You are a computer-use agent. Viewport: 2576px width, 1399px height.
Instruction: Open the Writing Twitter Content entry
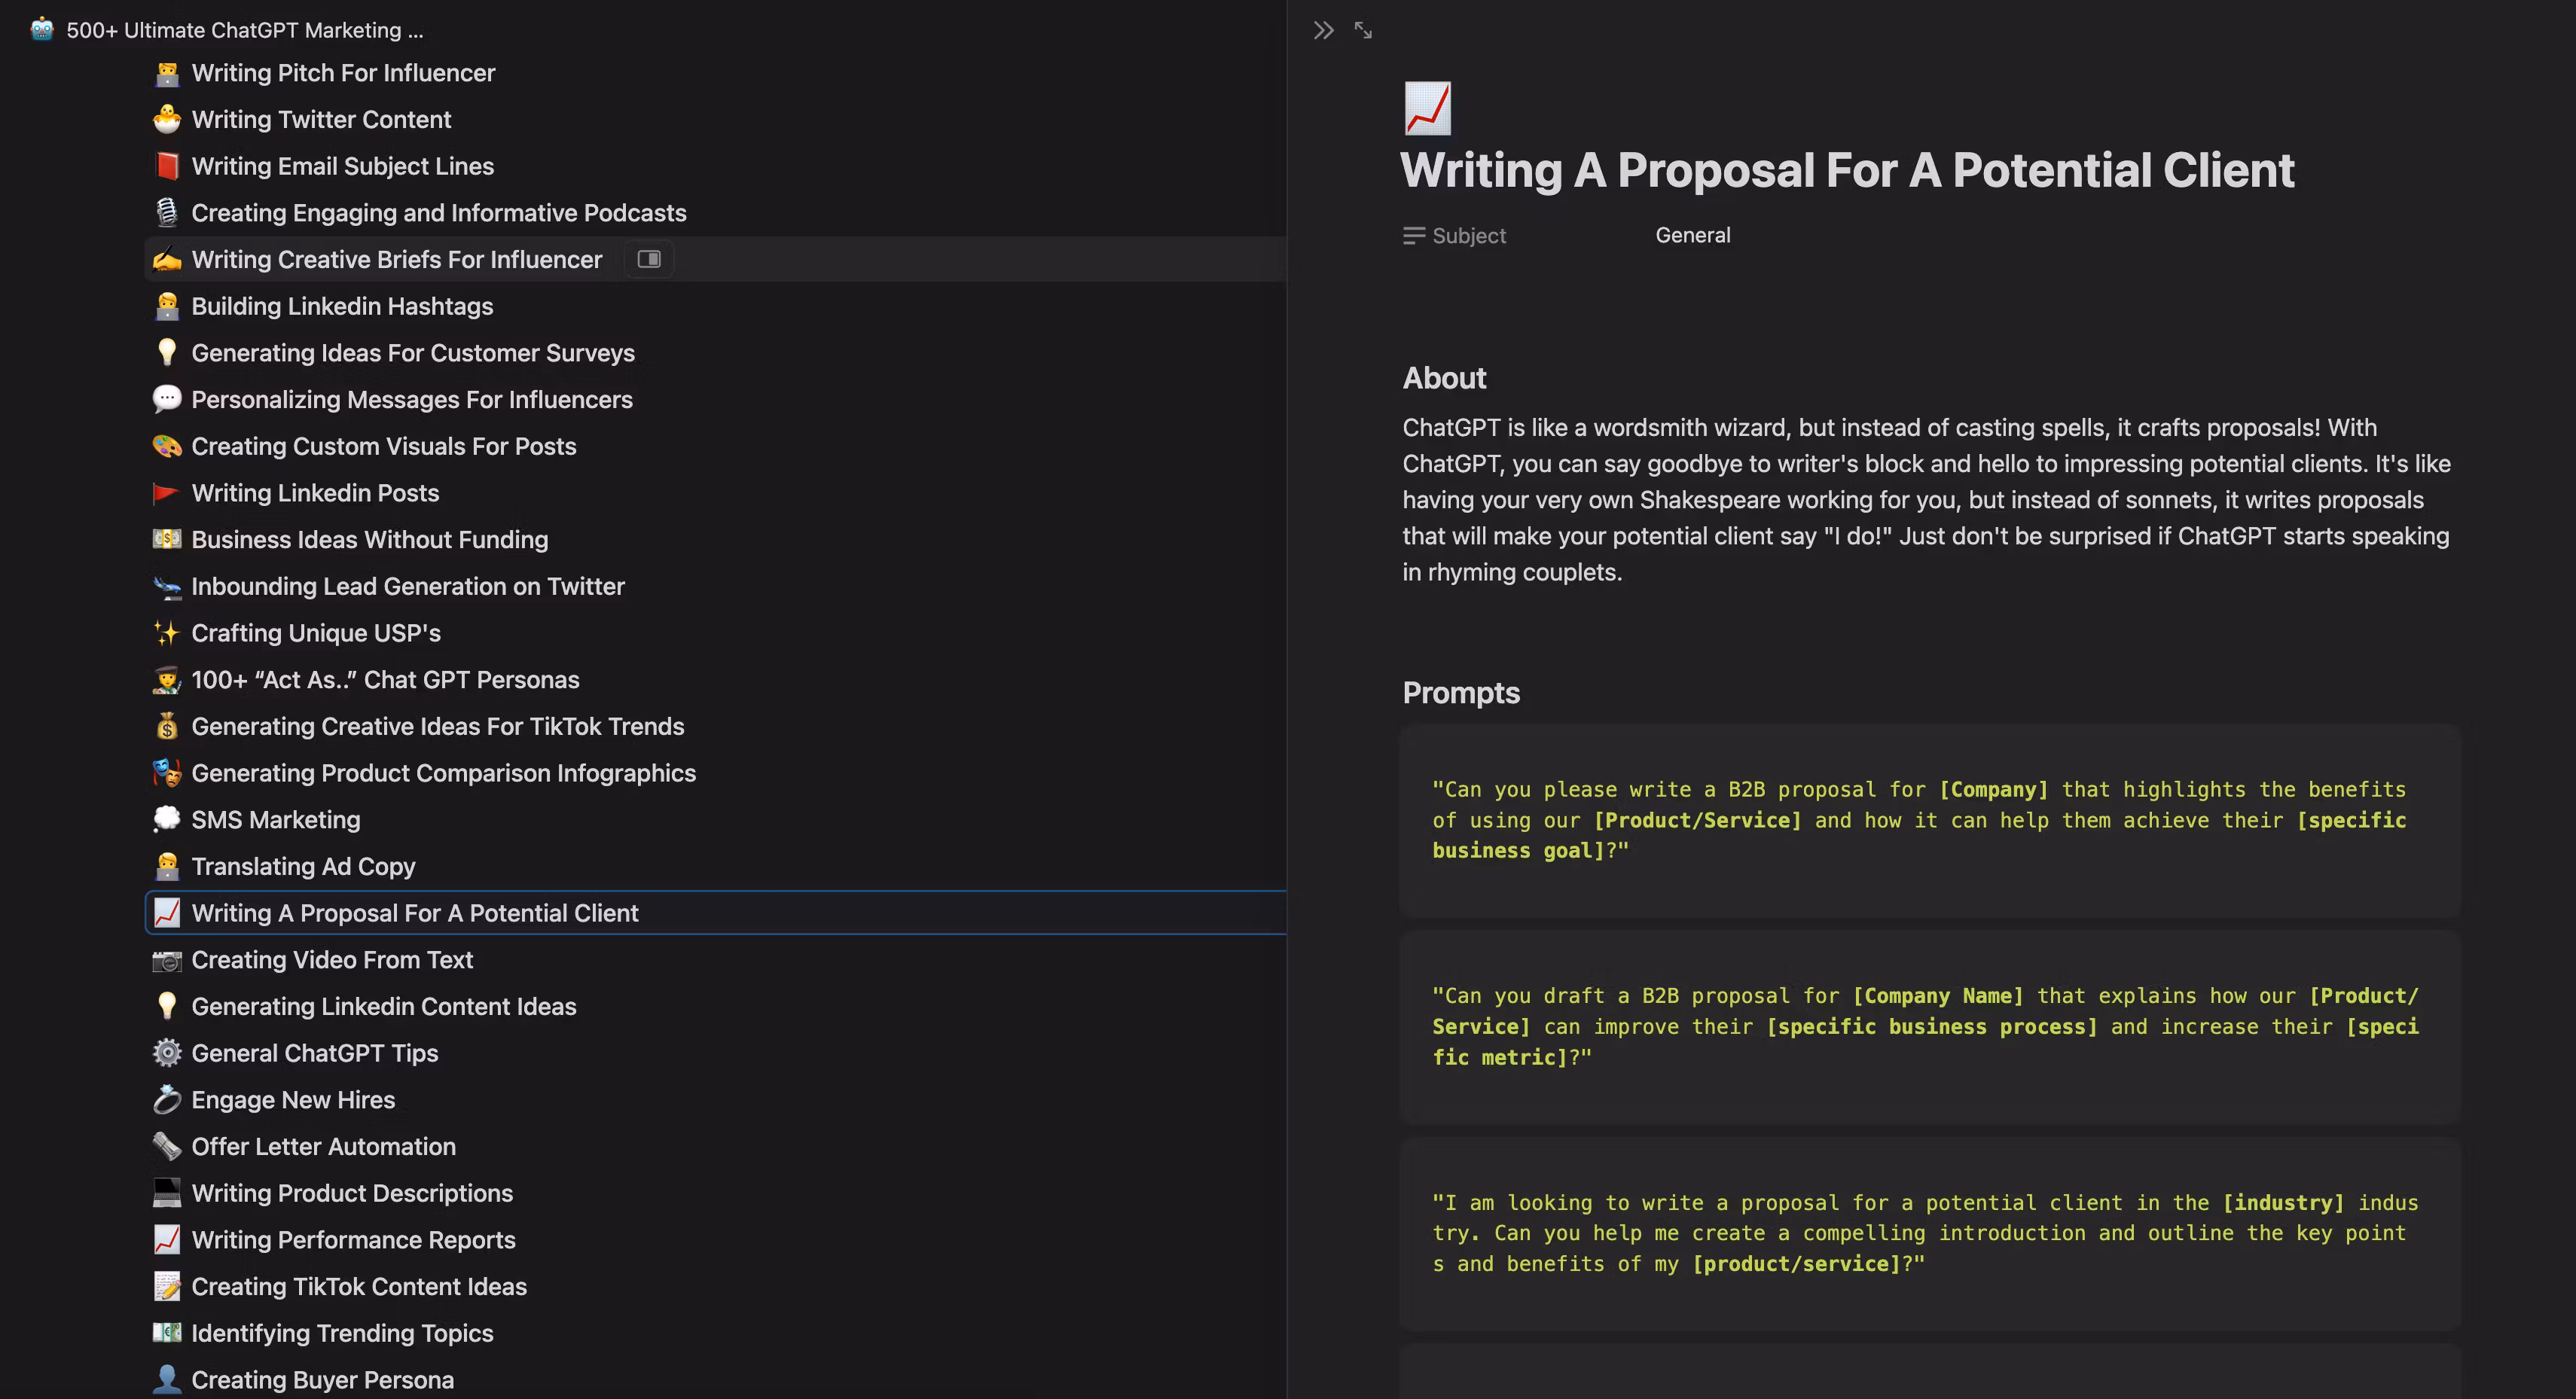point(321,119)
